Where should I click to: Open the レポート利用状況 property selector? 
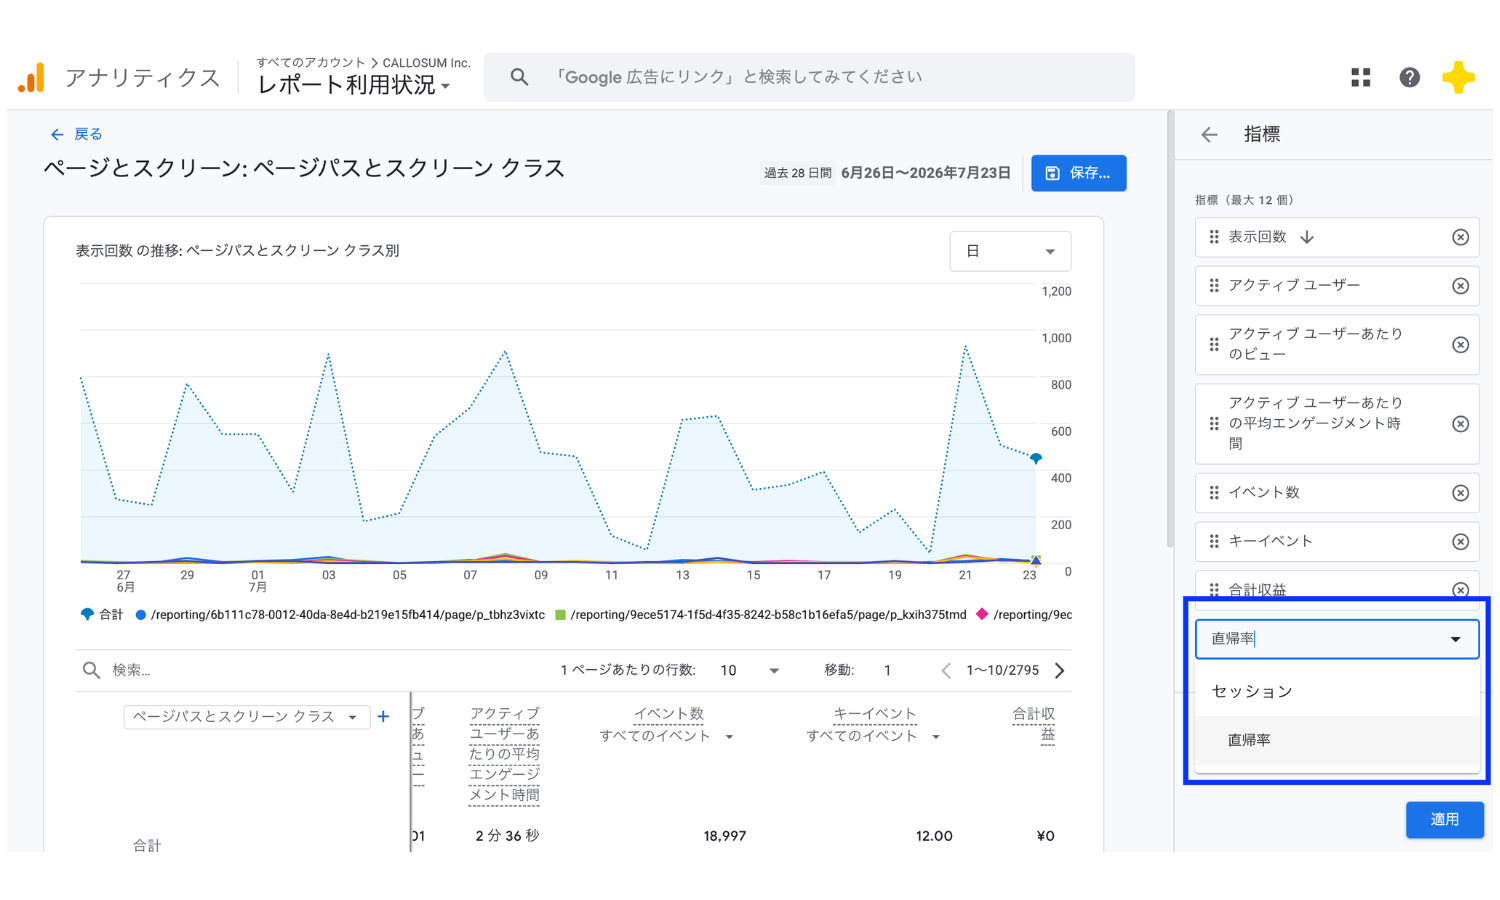(354, 85)
